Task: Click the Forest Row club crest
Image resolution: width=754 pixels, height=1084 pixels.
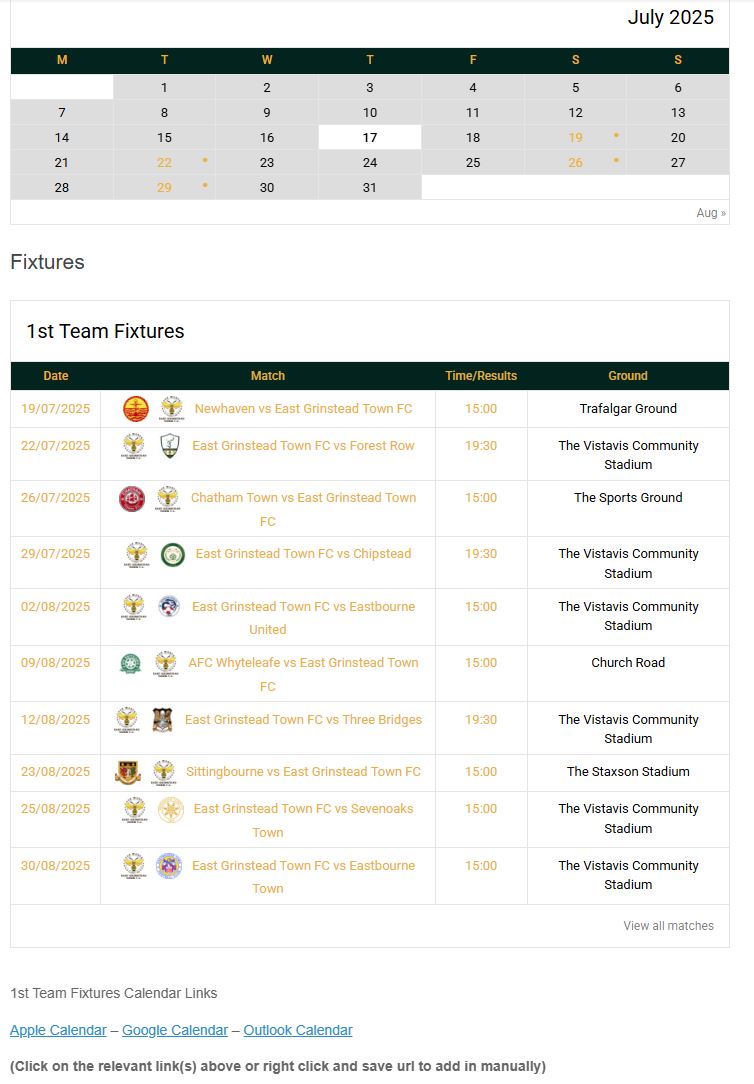Action: [170, 446]
